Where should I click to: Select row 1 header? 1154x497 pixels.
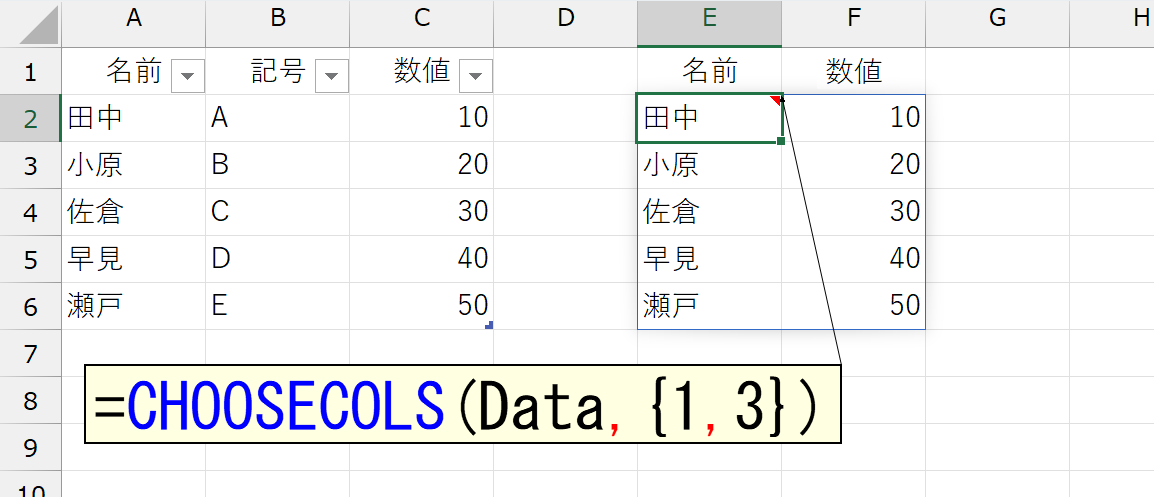coord(31,71)
